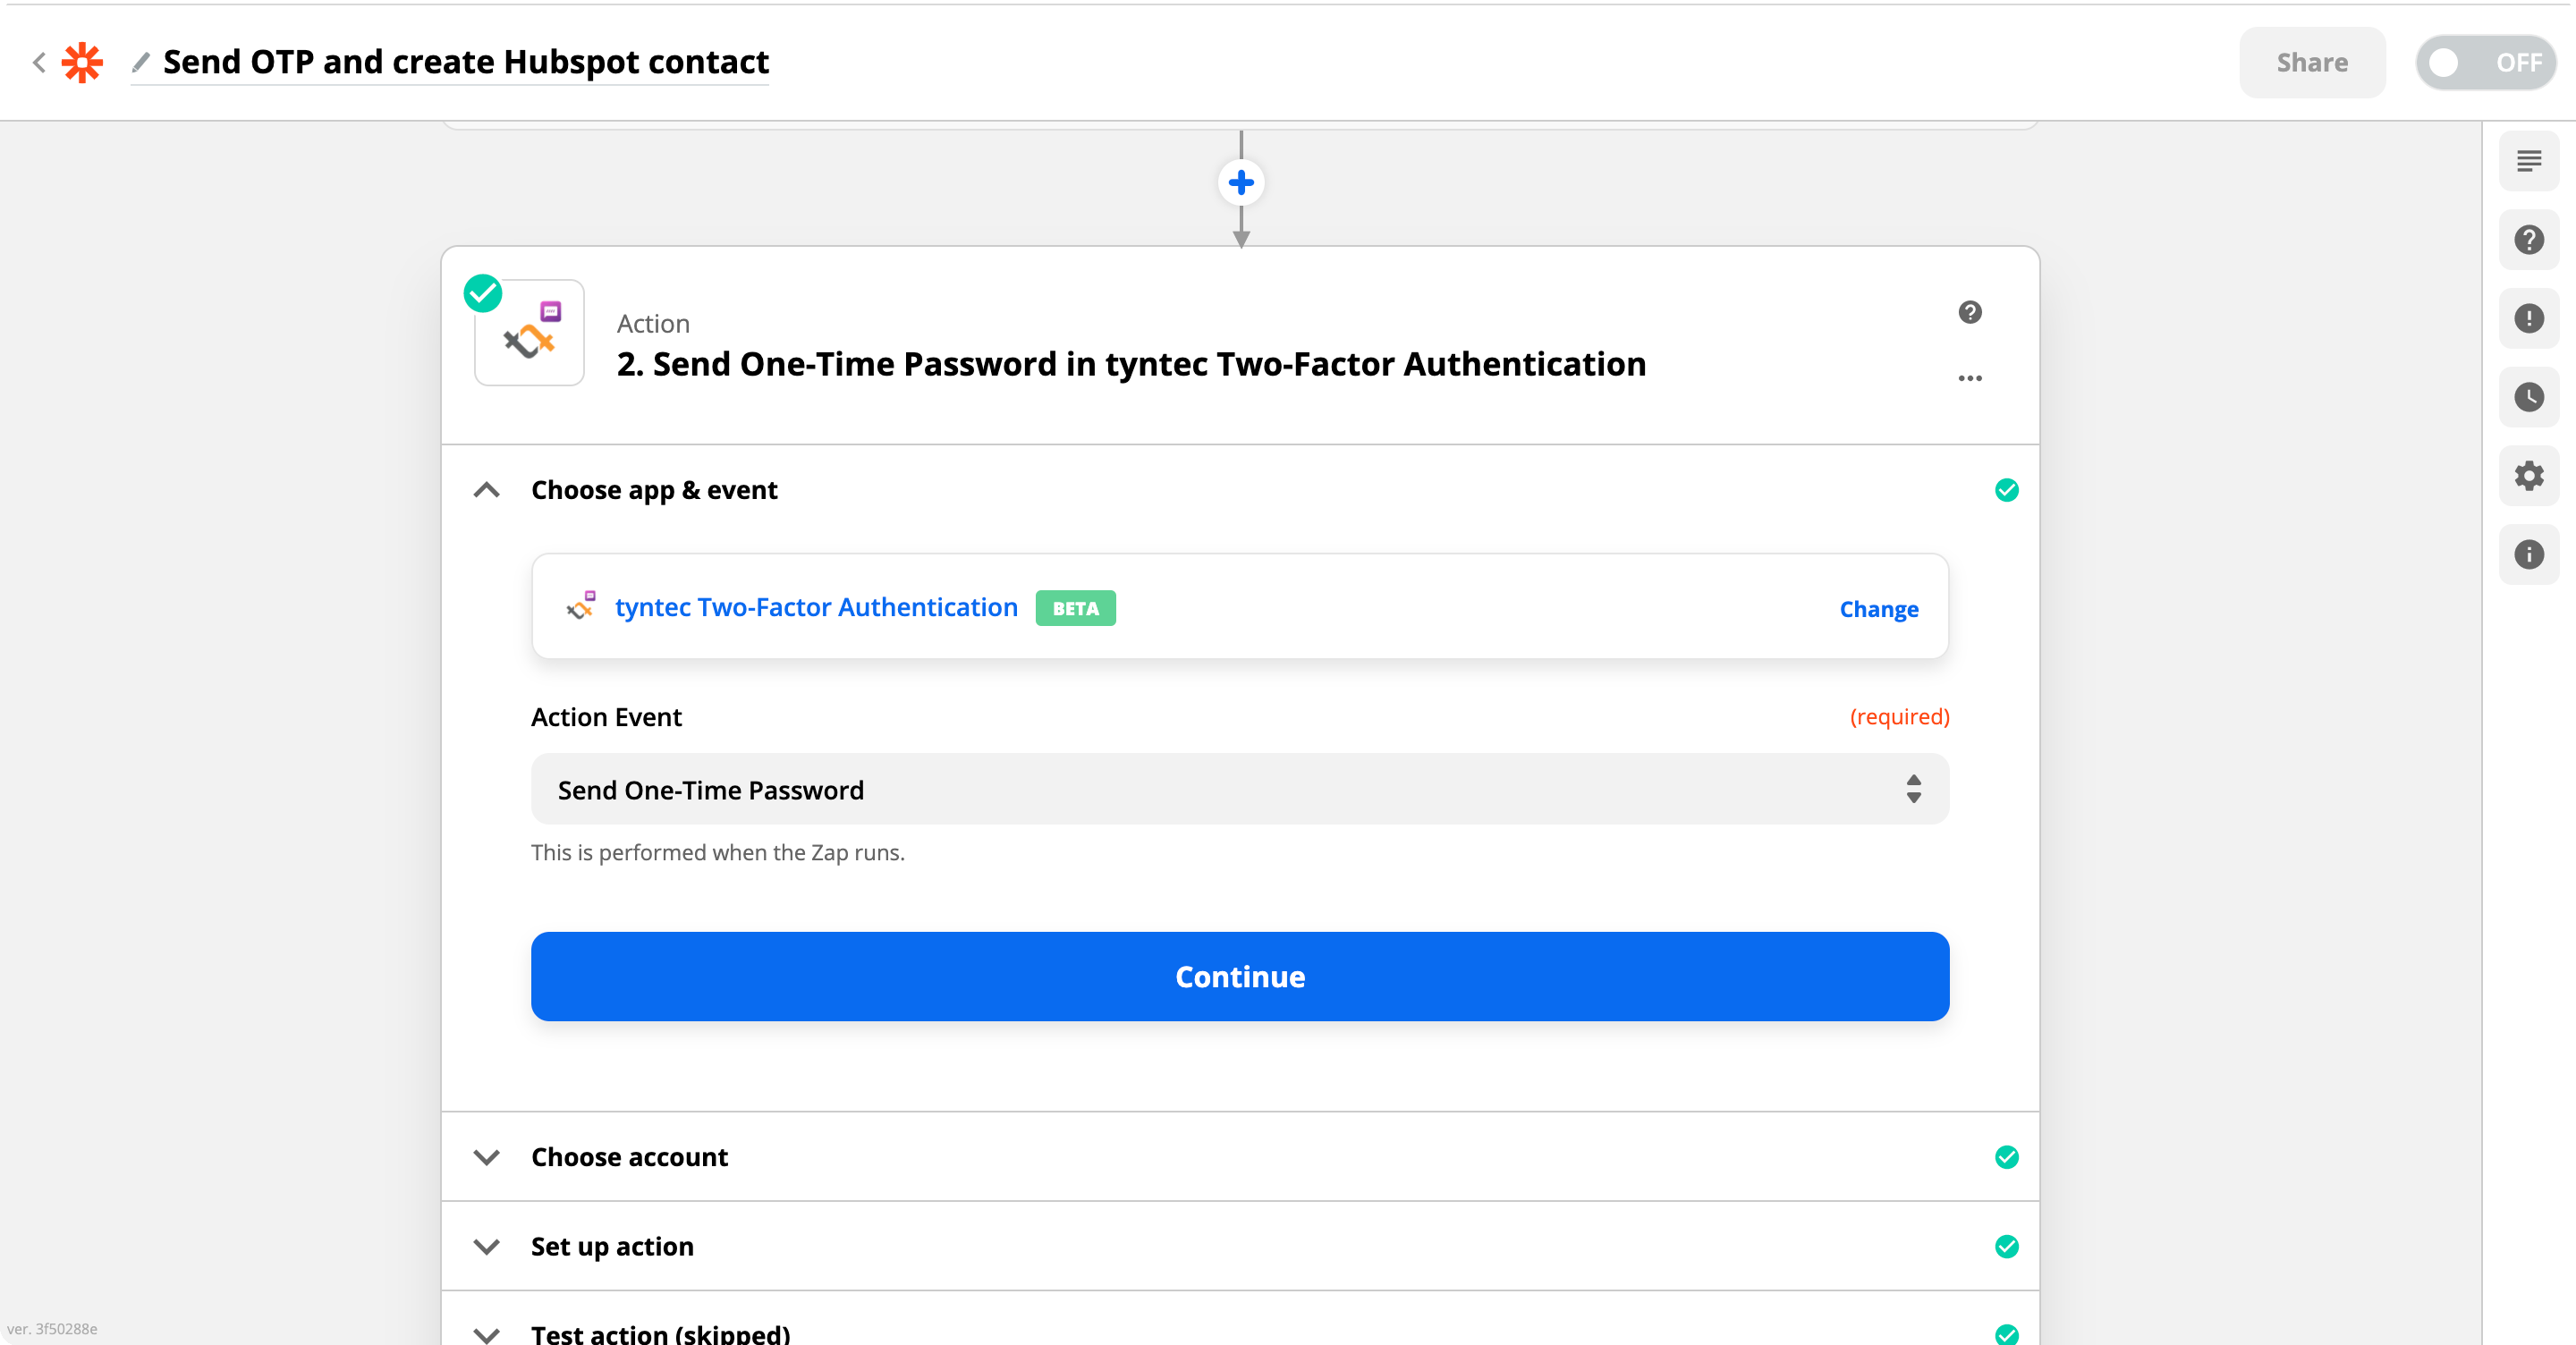This screenshot has height=1345, width=2576.
Task: Click the green checkmark beside 'Choose account'
Action: [2006, 1157]
